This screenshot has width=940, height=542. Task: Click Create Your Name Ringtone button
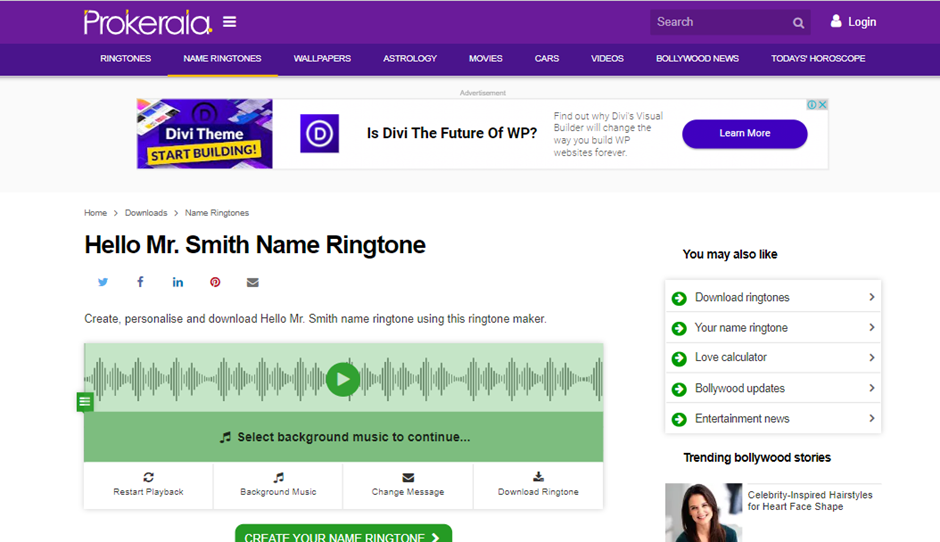pos(343,534)
